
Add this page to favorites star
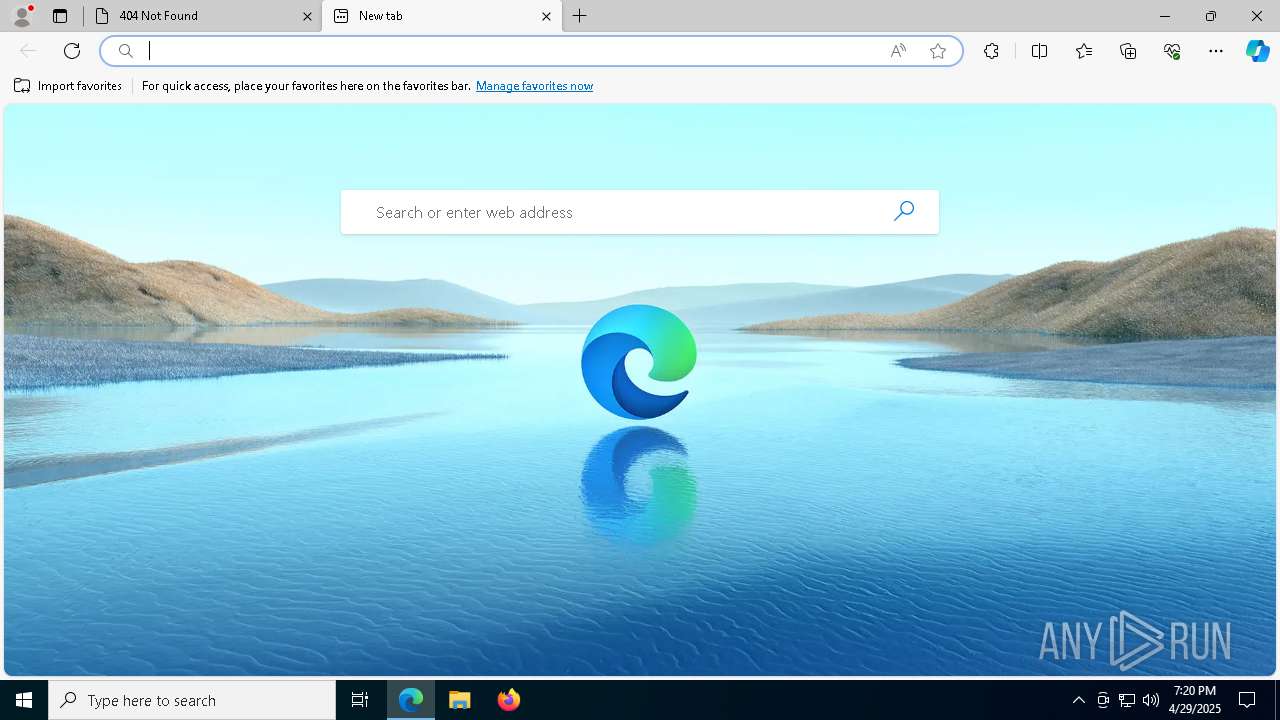click(938, 51)
